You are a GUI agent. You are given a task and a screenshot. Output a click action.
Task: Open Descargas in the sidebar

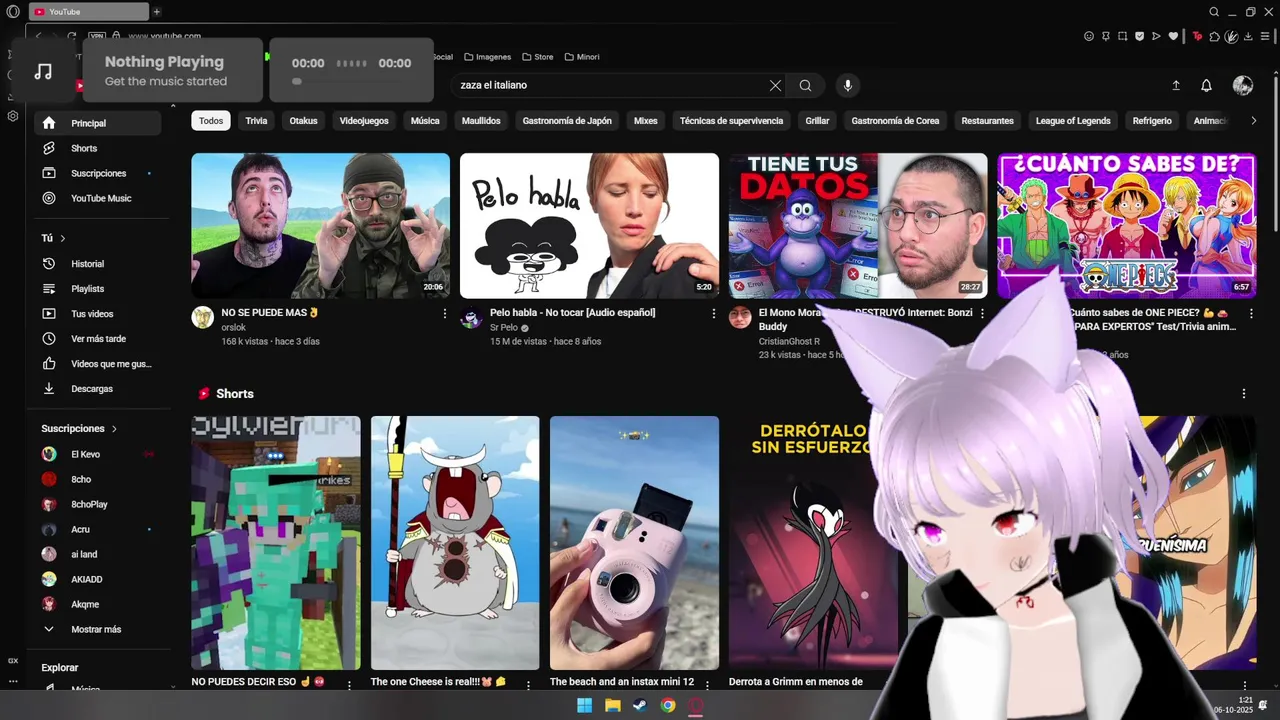pos(98,389)
